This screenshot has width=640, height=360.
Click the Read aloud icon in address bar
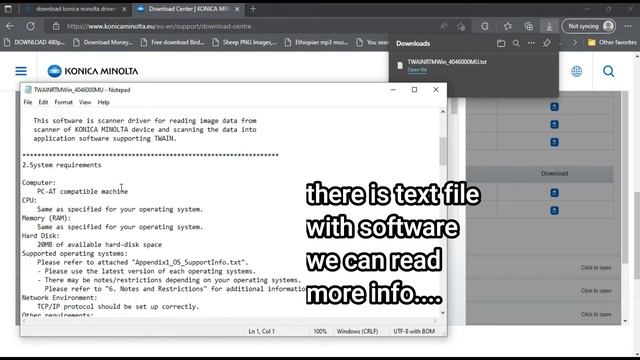(x=444, y=27)
